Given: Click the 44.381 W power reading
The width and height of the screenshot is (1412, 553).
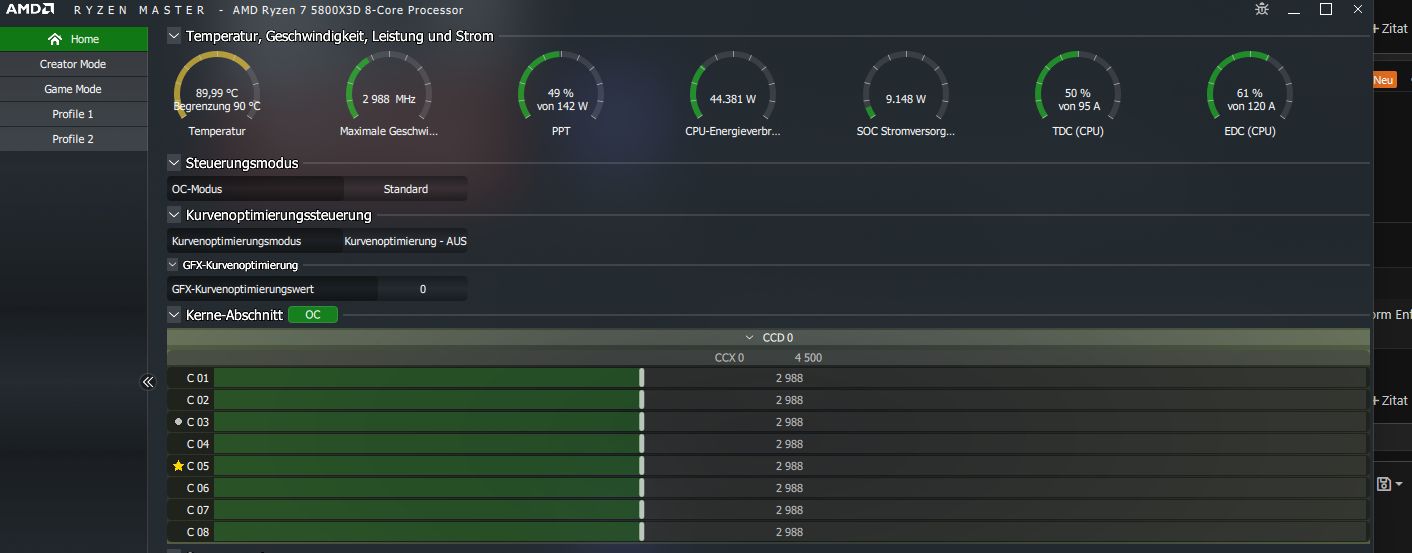Looking at the screenshot, I should point(733,99).
